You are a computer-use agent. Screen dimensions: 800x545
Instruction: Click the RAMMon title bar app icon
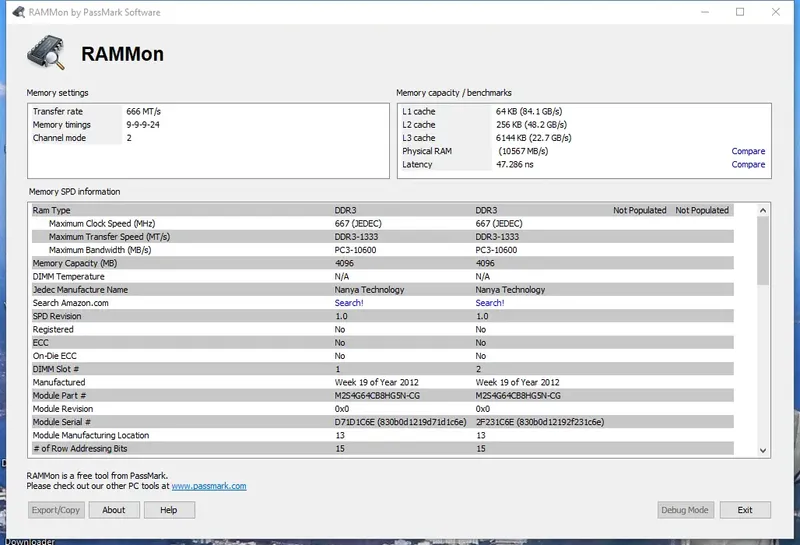(19, 12)
